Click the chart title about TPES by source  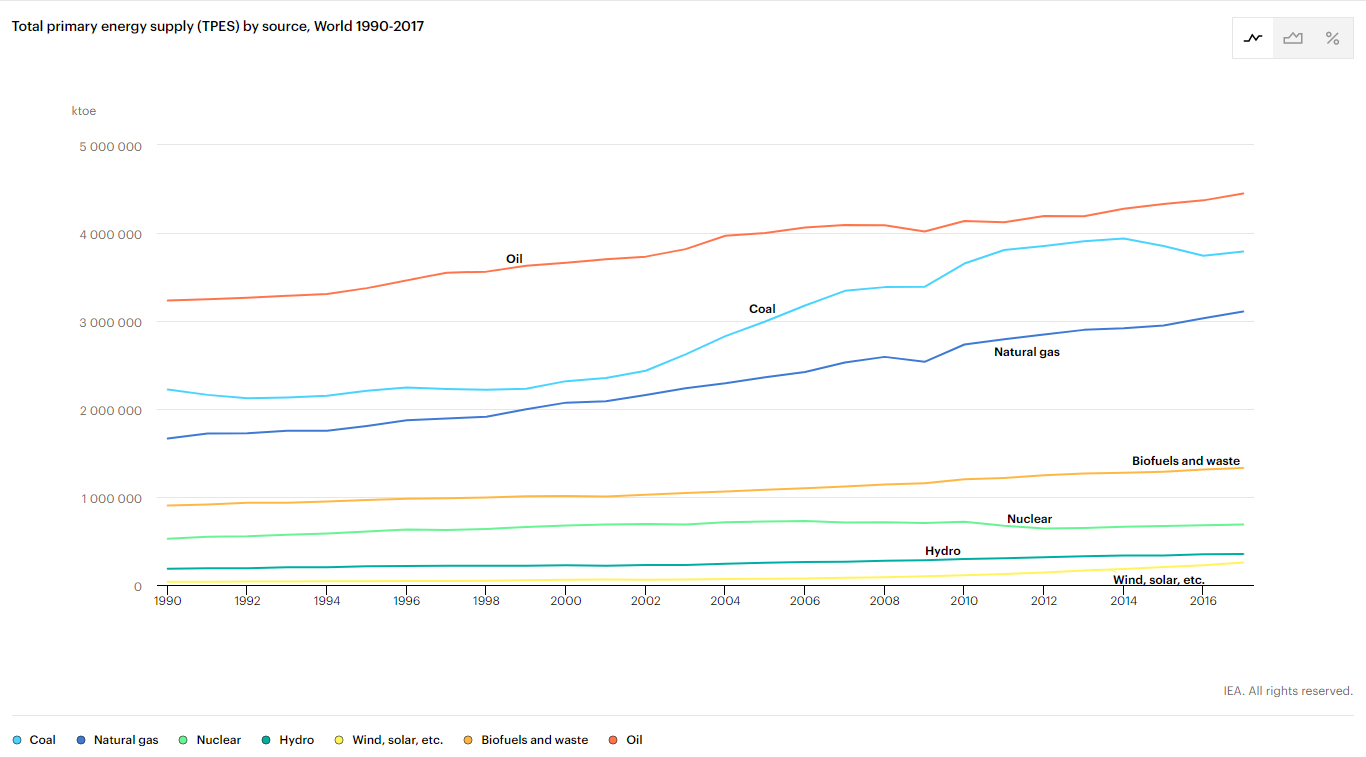pos(218,26)
